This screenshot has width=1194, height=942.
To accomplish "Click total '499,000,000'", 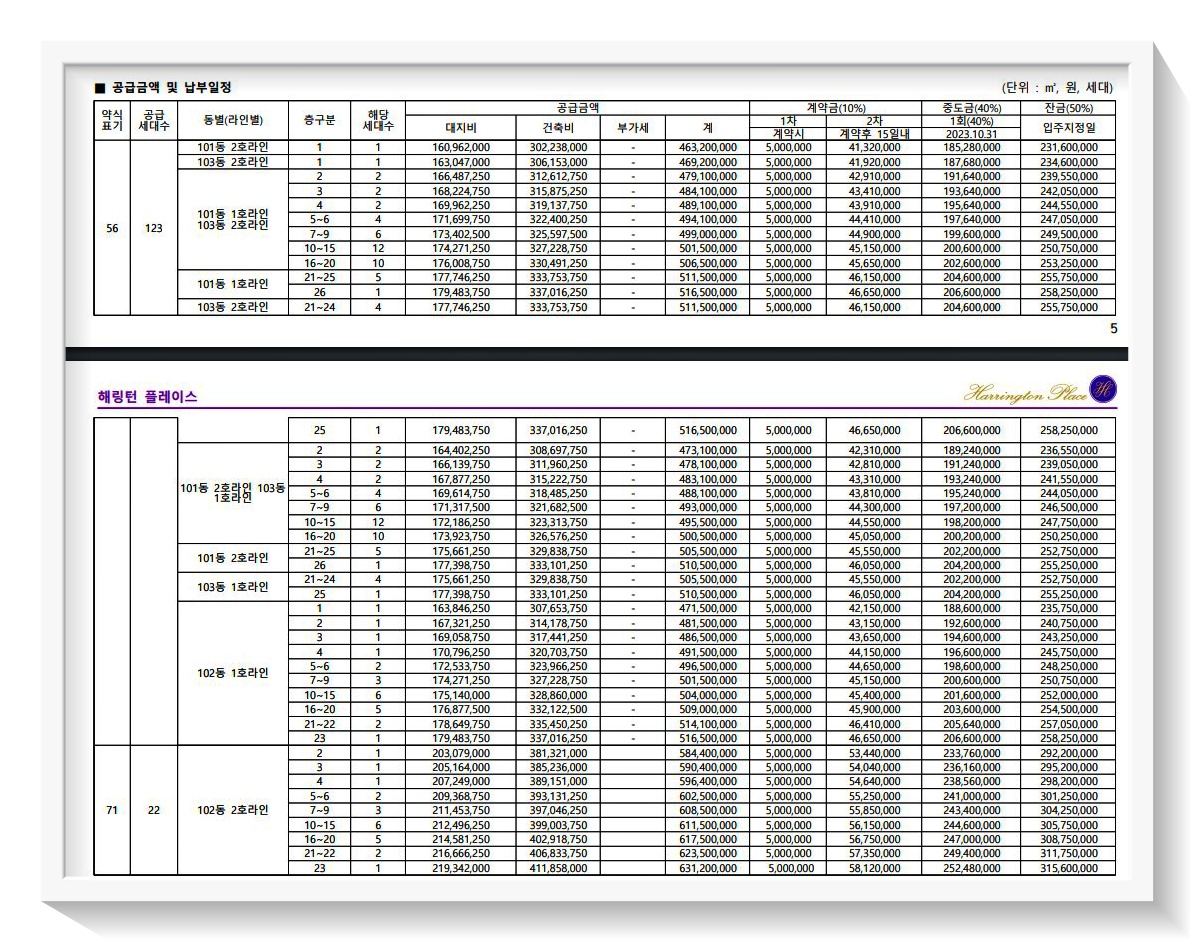I will [x=707, y=235].
